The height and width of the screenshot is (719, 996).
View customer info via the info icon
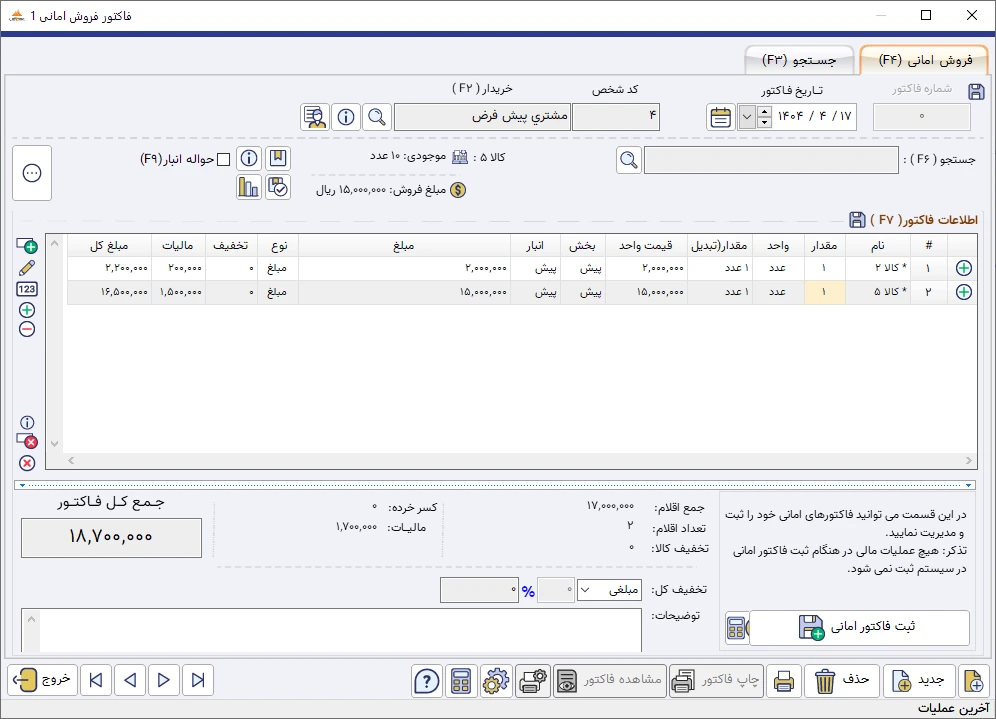coord(345,117)
